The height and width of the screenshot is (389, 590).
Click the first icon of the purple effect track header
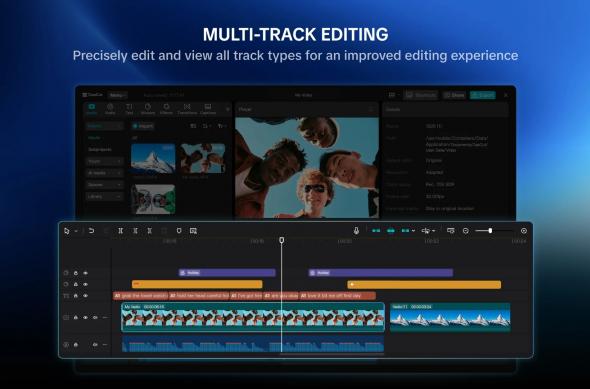[x=66, y=273]
